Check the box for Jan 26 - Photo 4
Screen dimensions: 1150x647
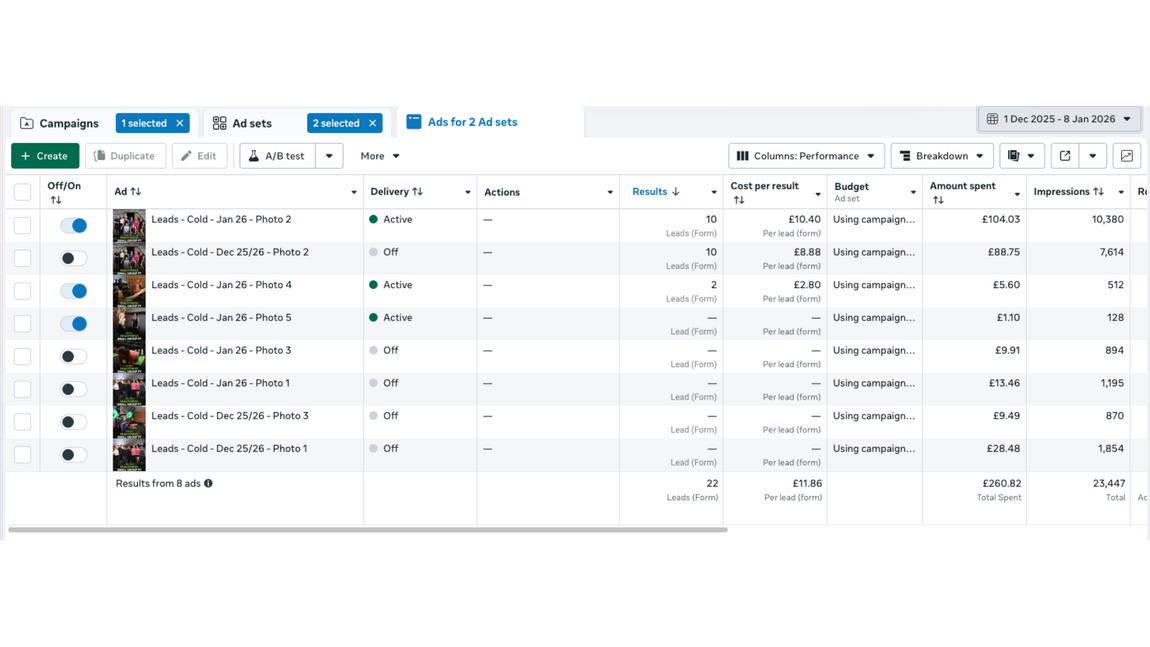pos(22,291)
